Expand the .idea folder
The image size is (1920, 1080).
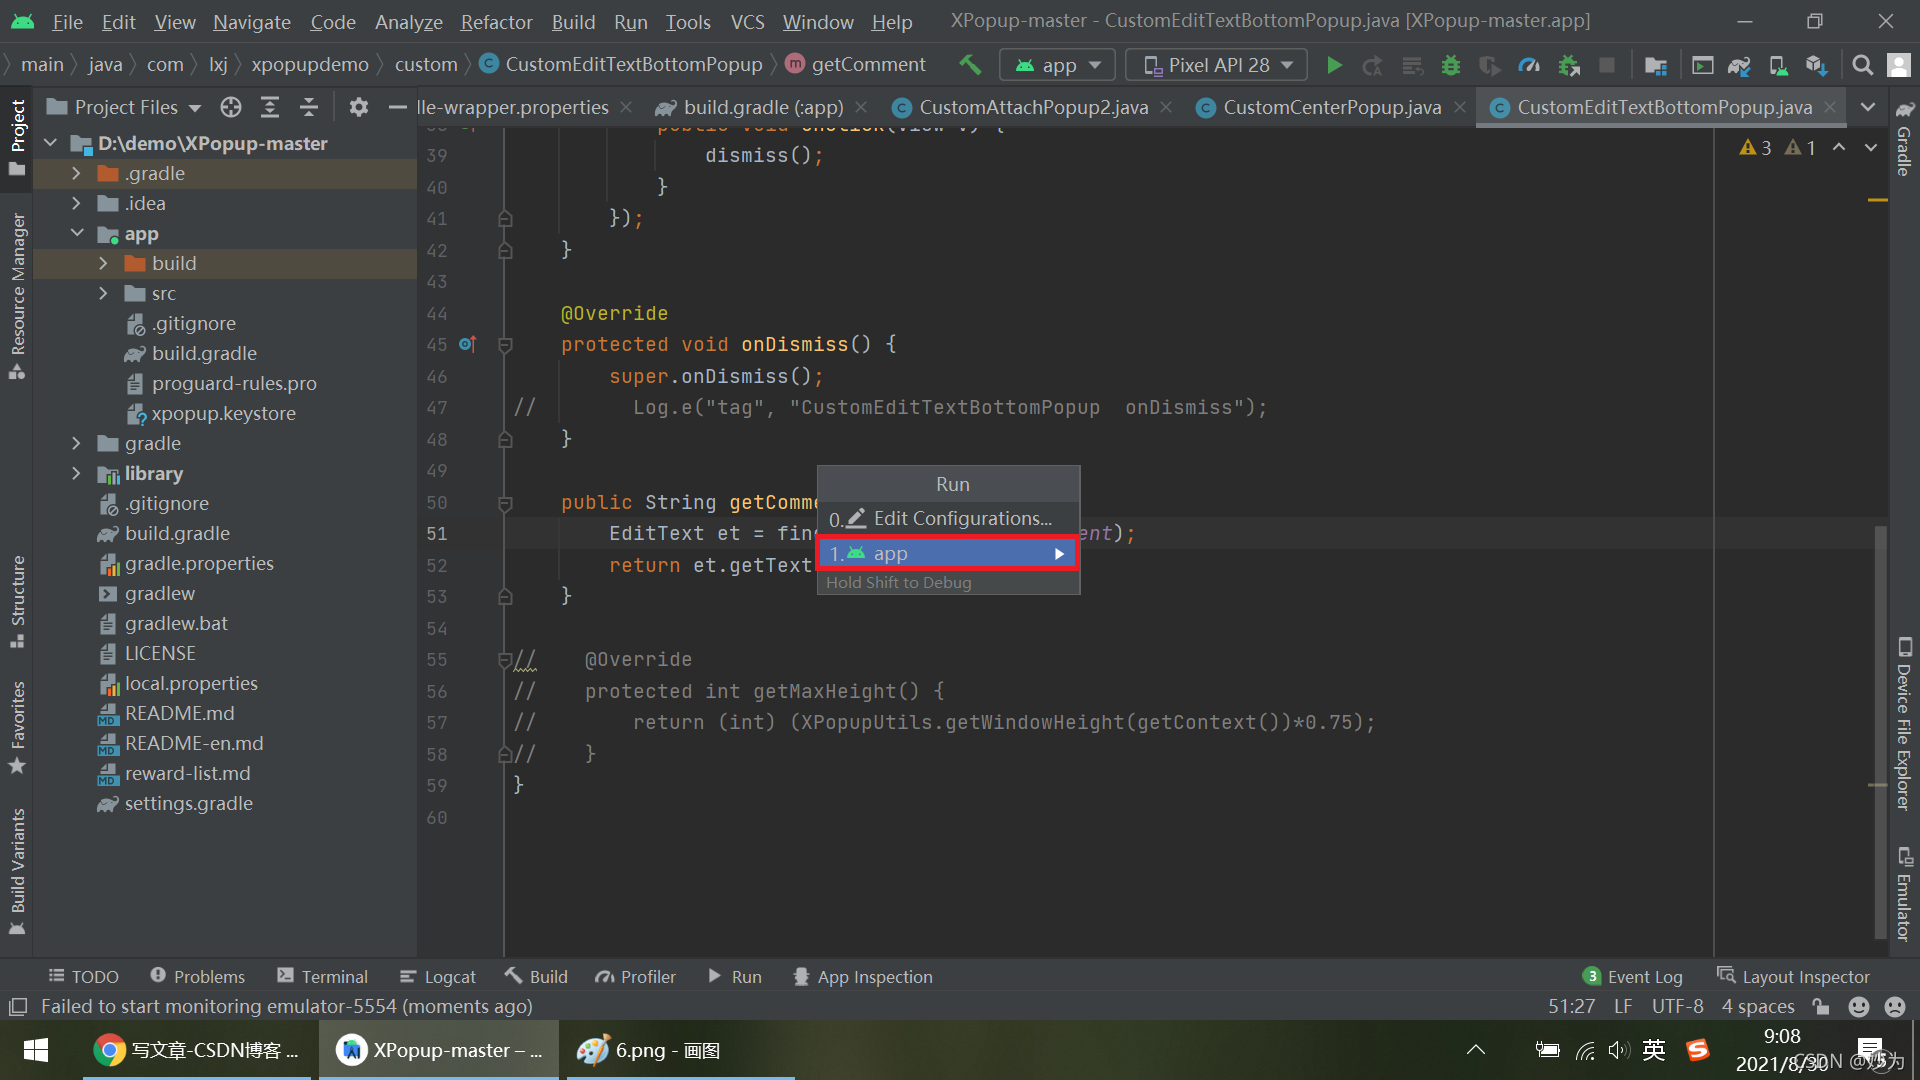[76, 203]
